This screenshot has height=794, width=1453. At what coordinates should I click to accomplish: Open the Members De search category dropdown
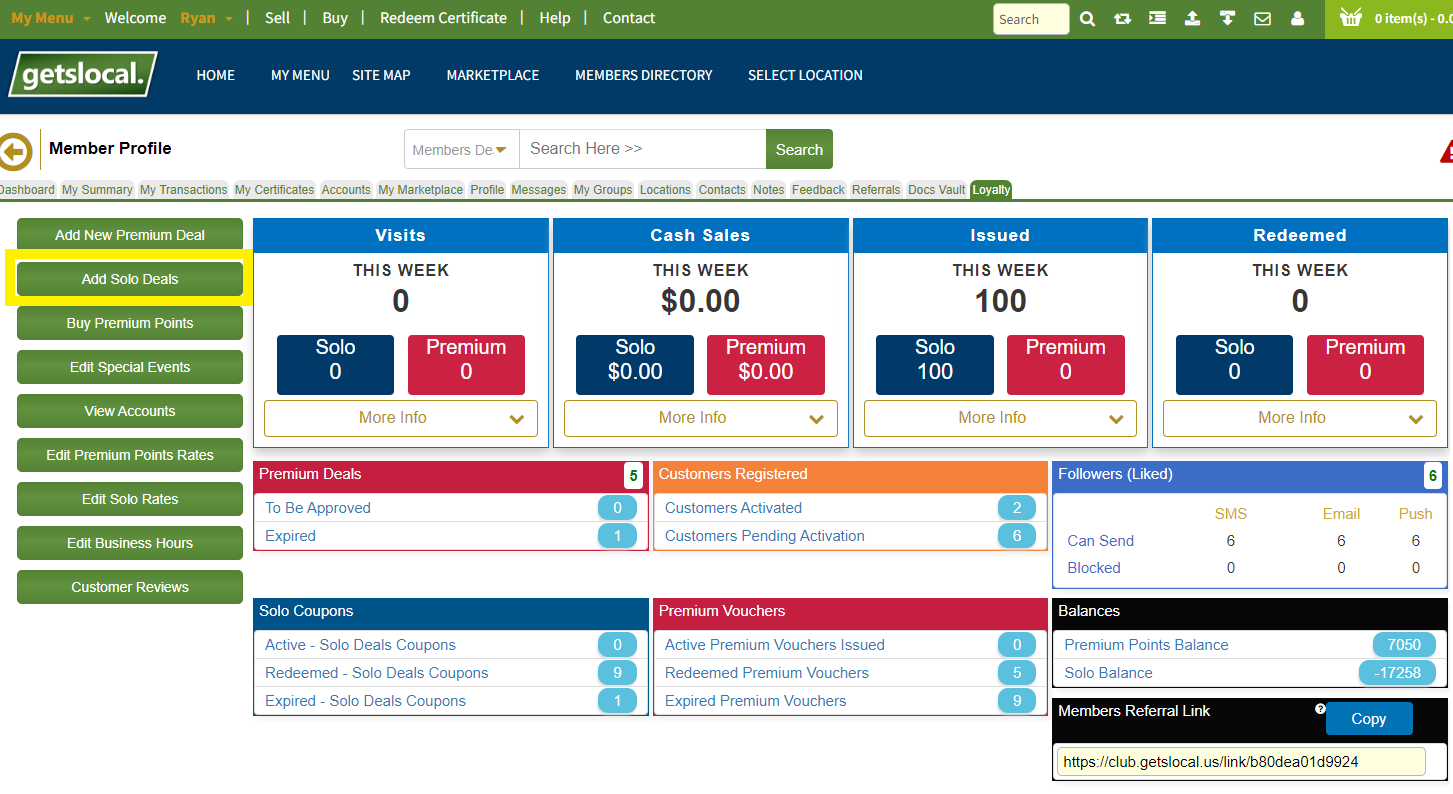click(461, 149)
